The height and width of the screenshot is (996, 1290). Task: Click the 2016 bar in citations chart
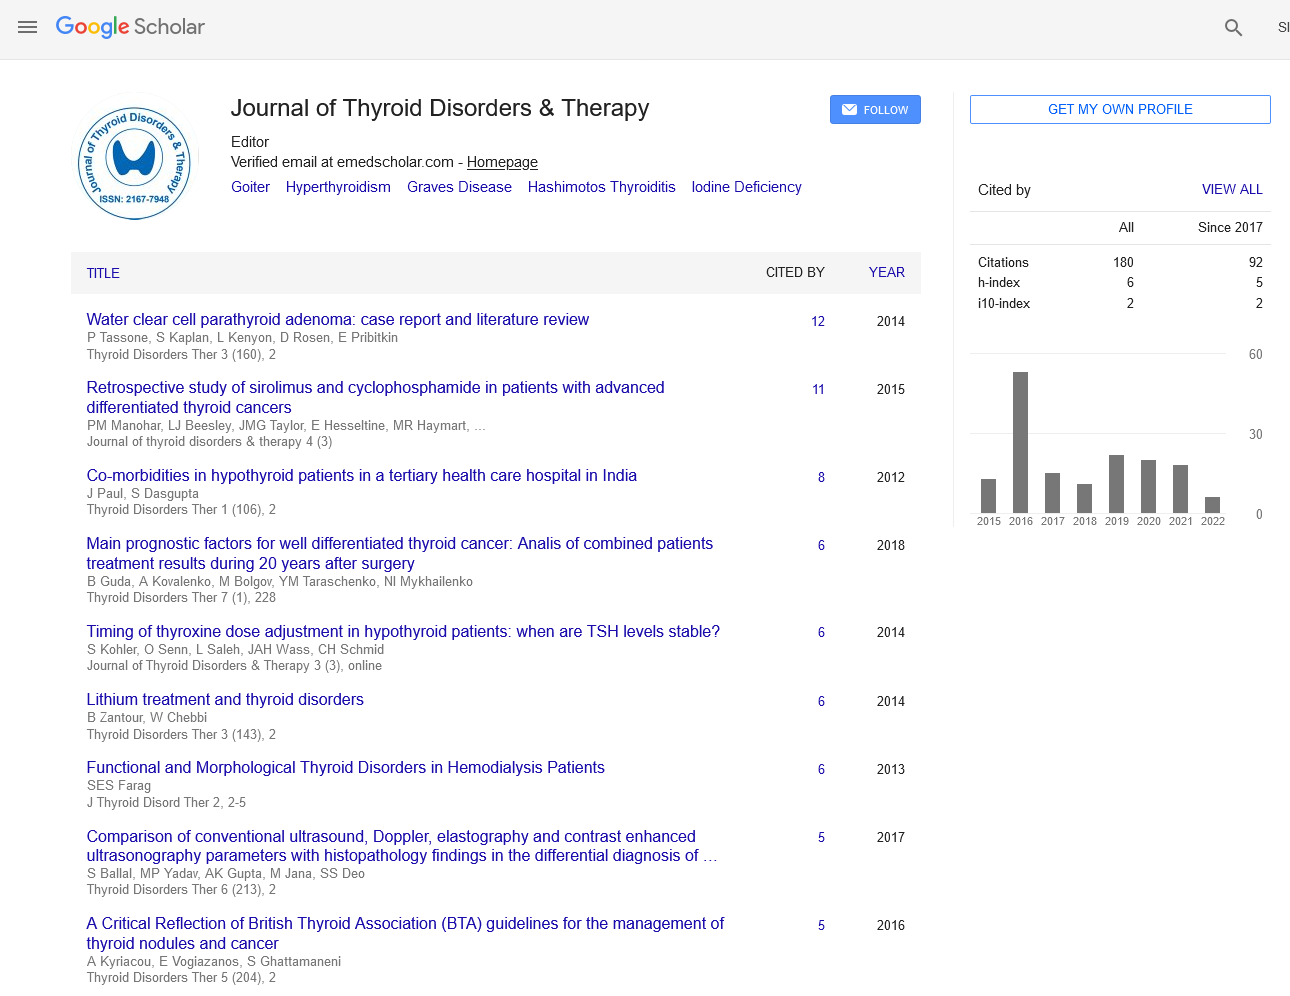coord(1021,442)
